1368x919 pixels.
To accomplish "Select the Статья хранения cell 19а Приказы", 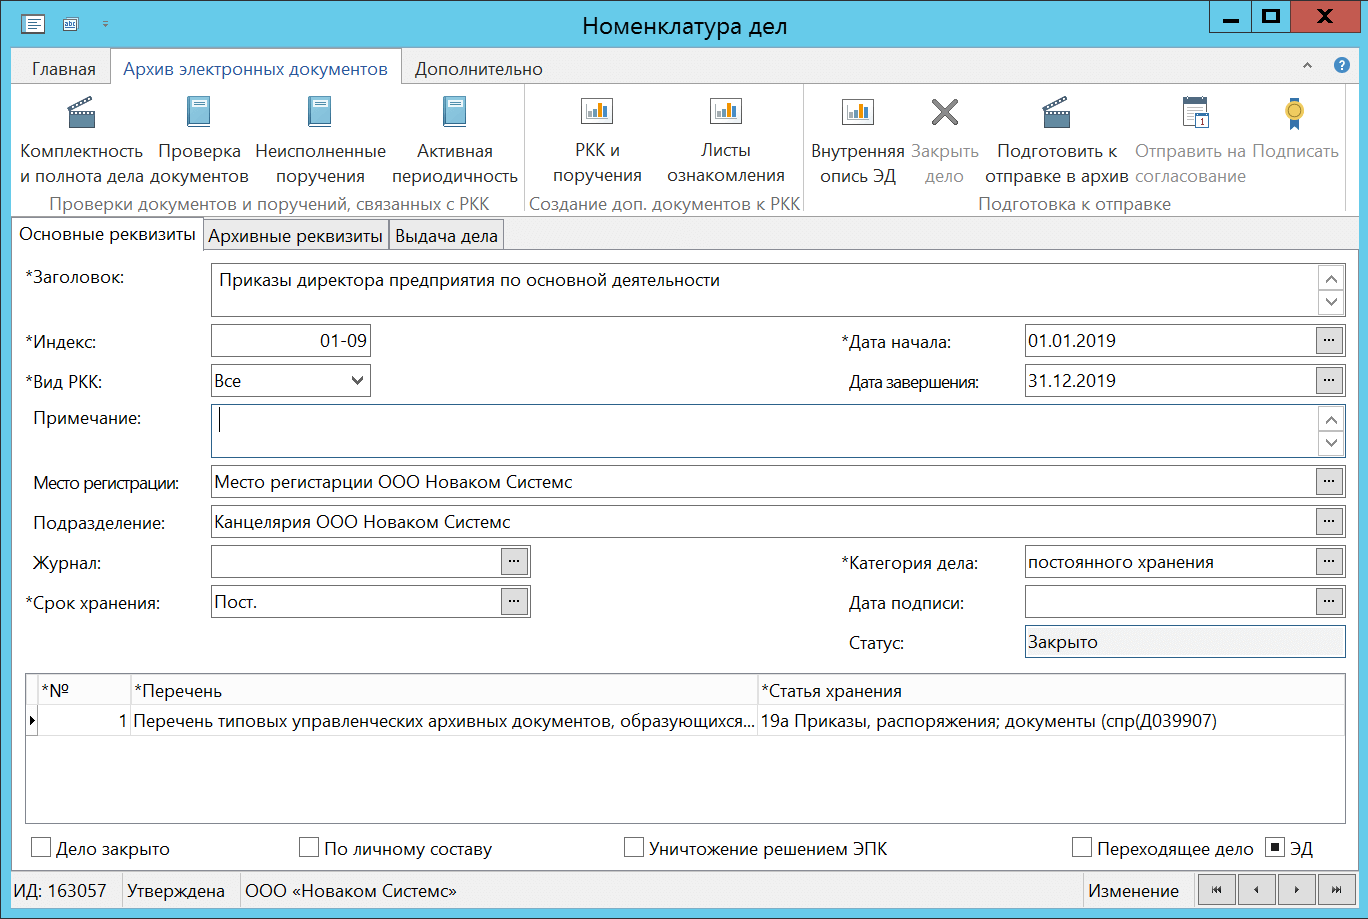I will click(1051, 721).
